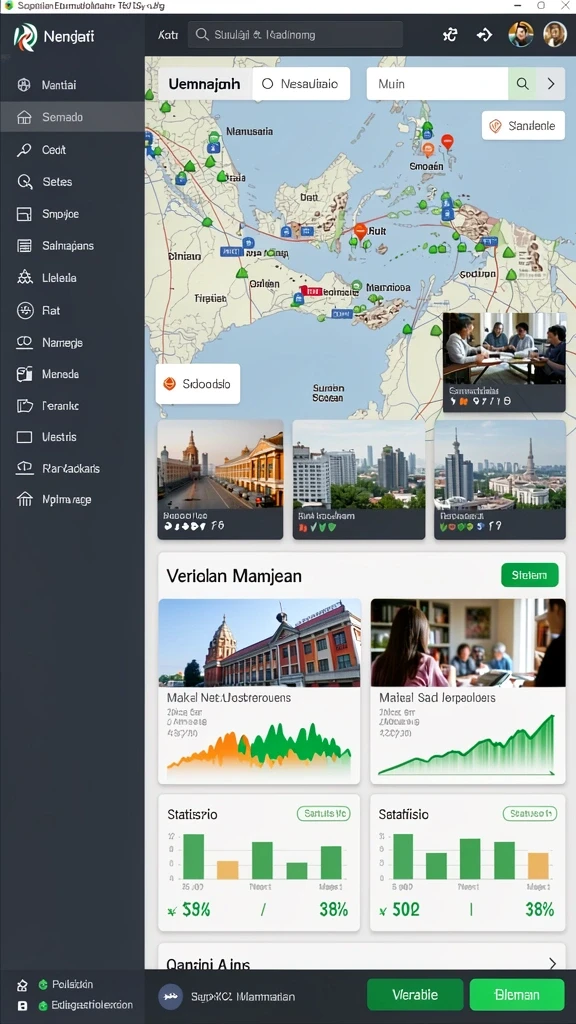Click the globe icon beside Mantiai
Screen dimensions: 576x1024
(x=24, y=85)
